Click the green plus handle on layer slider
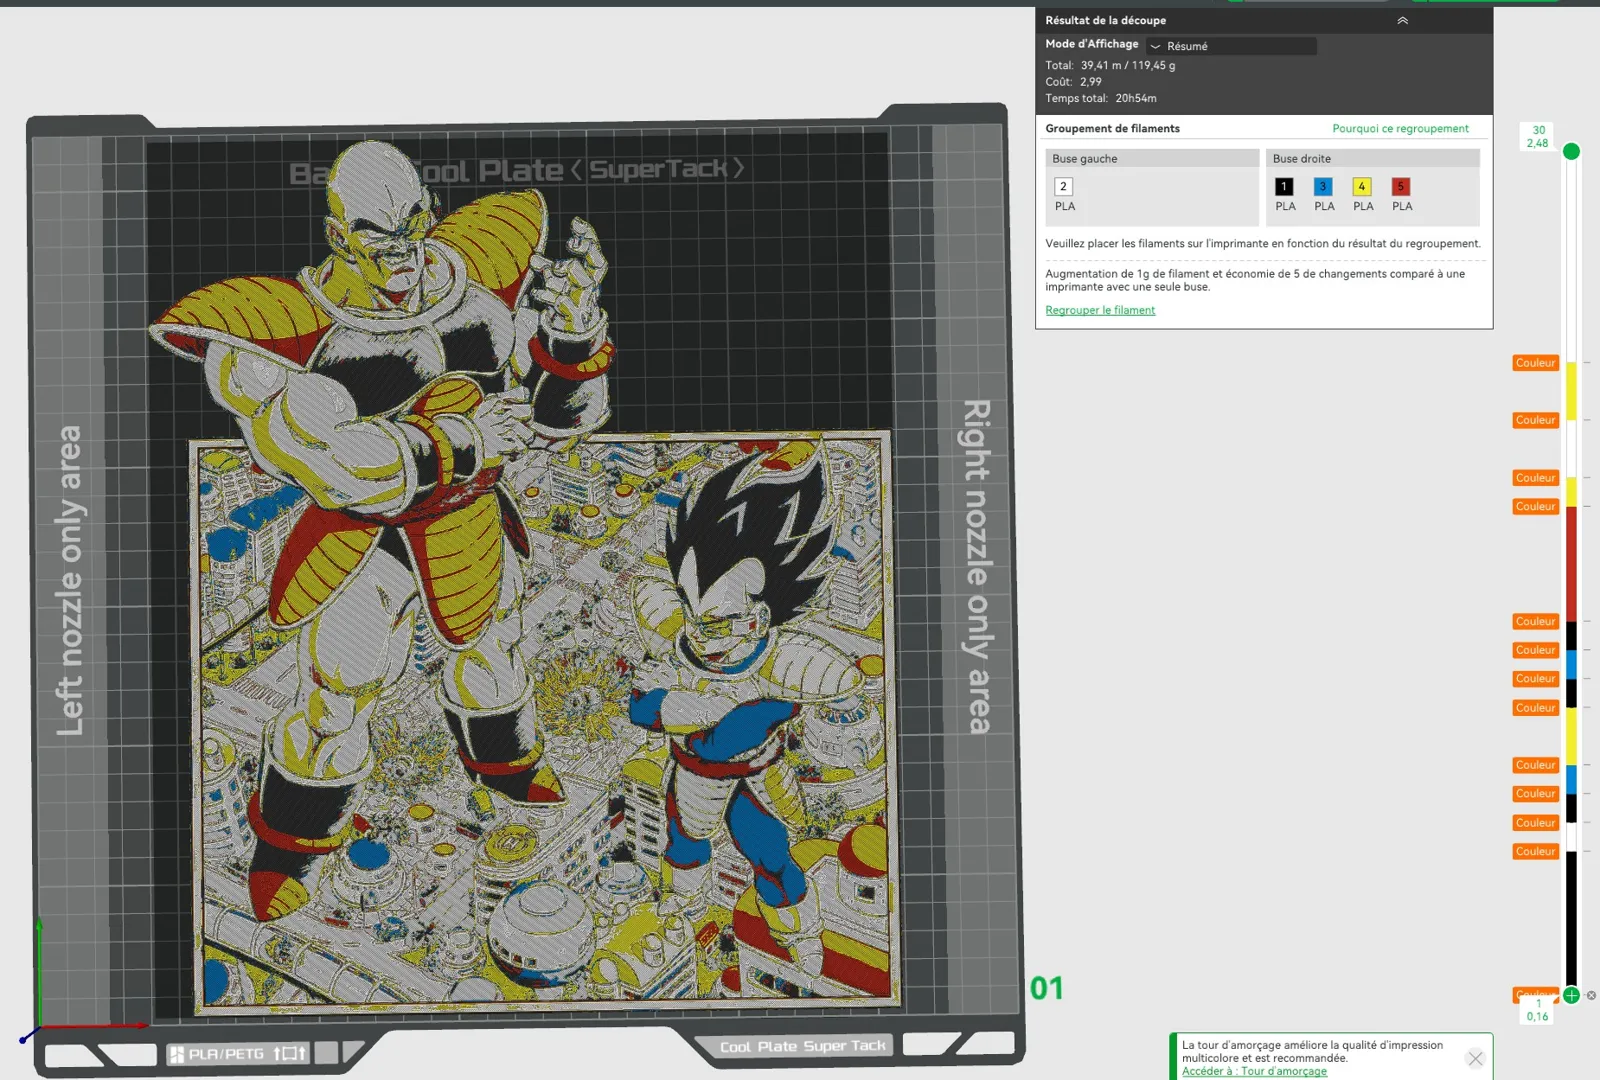Screen dimensions: 1600x1080 pos(1571,995)
